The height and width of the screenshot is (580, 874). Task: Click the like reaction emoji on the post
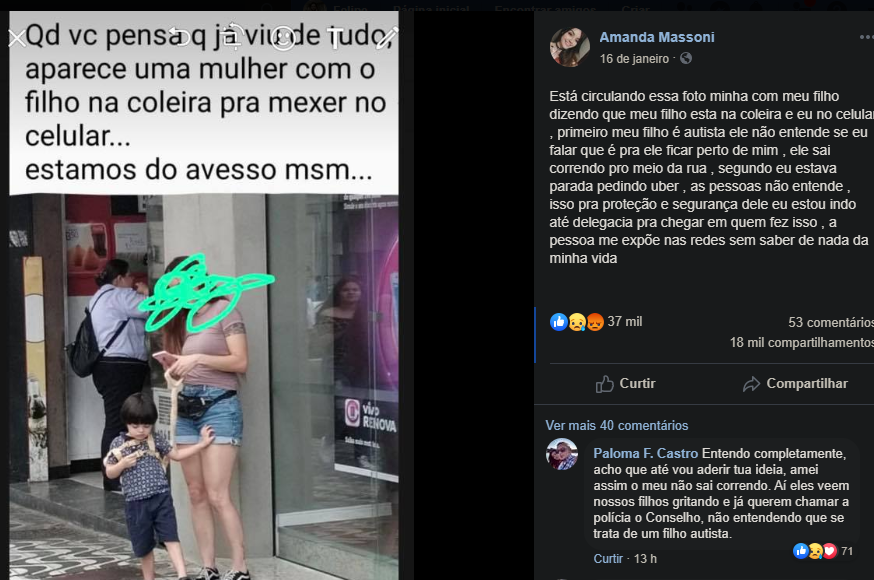(559, 321)
